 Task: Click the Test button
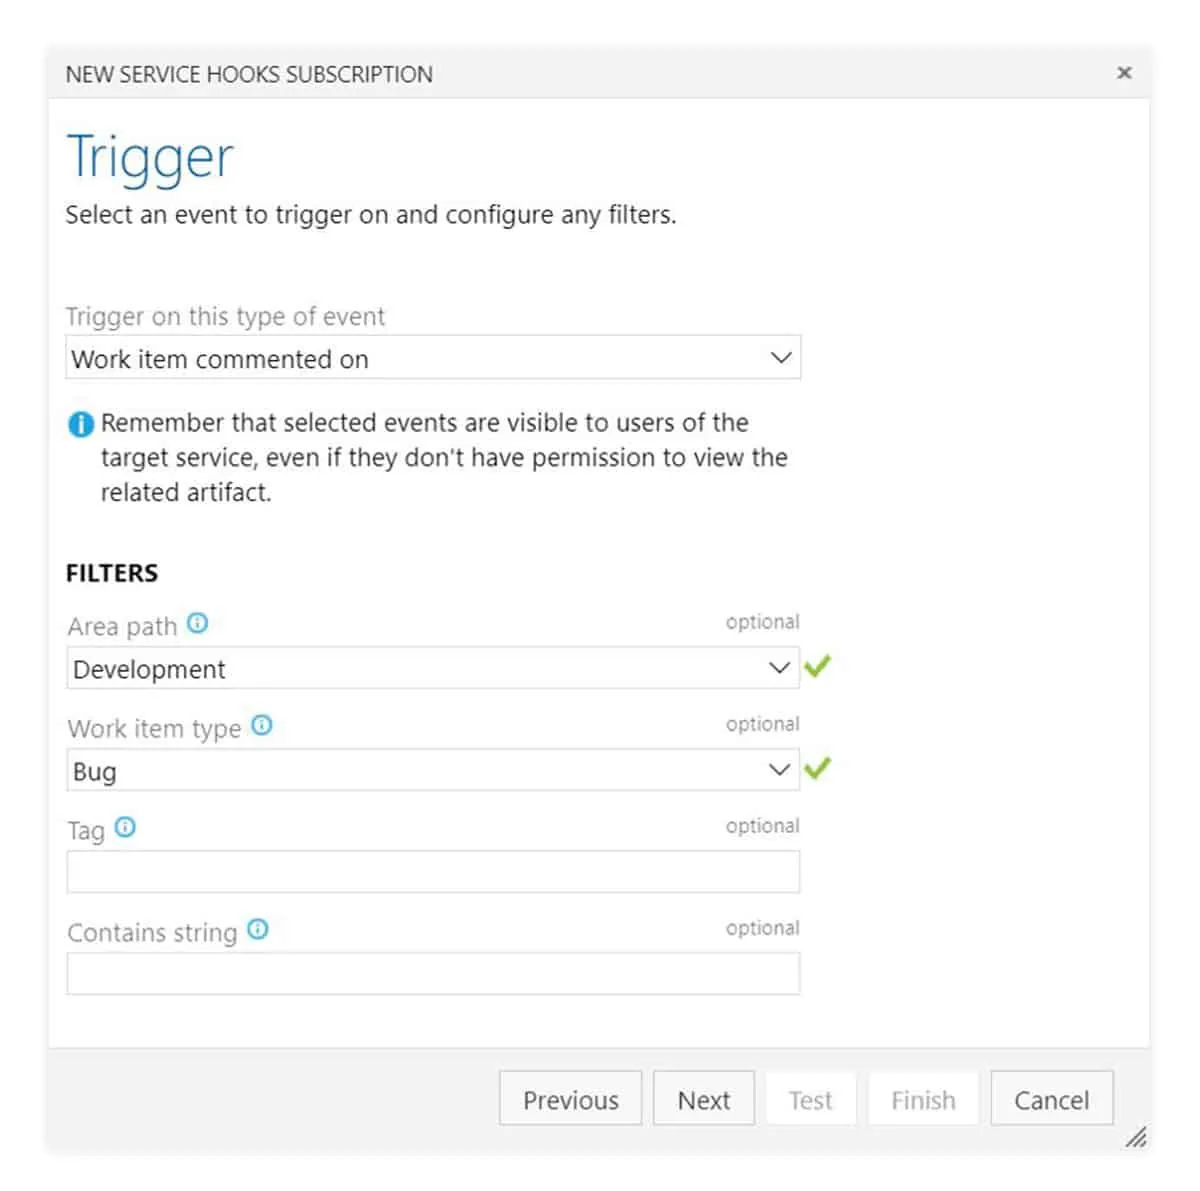[810, 1099]
